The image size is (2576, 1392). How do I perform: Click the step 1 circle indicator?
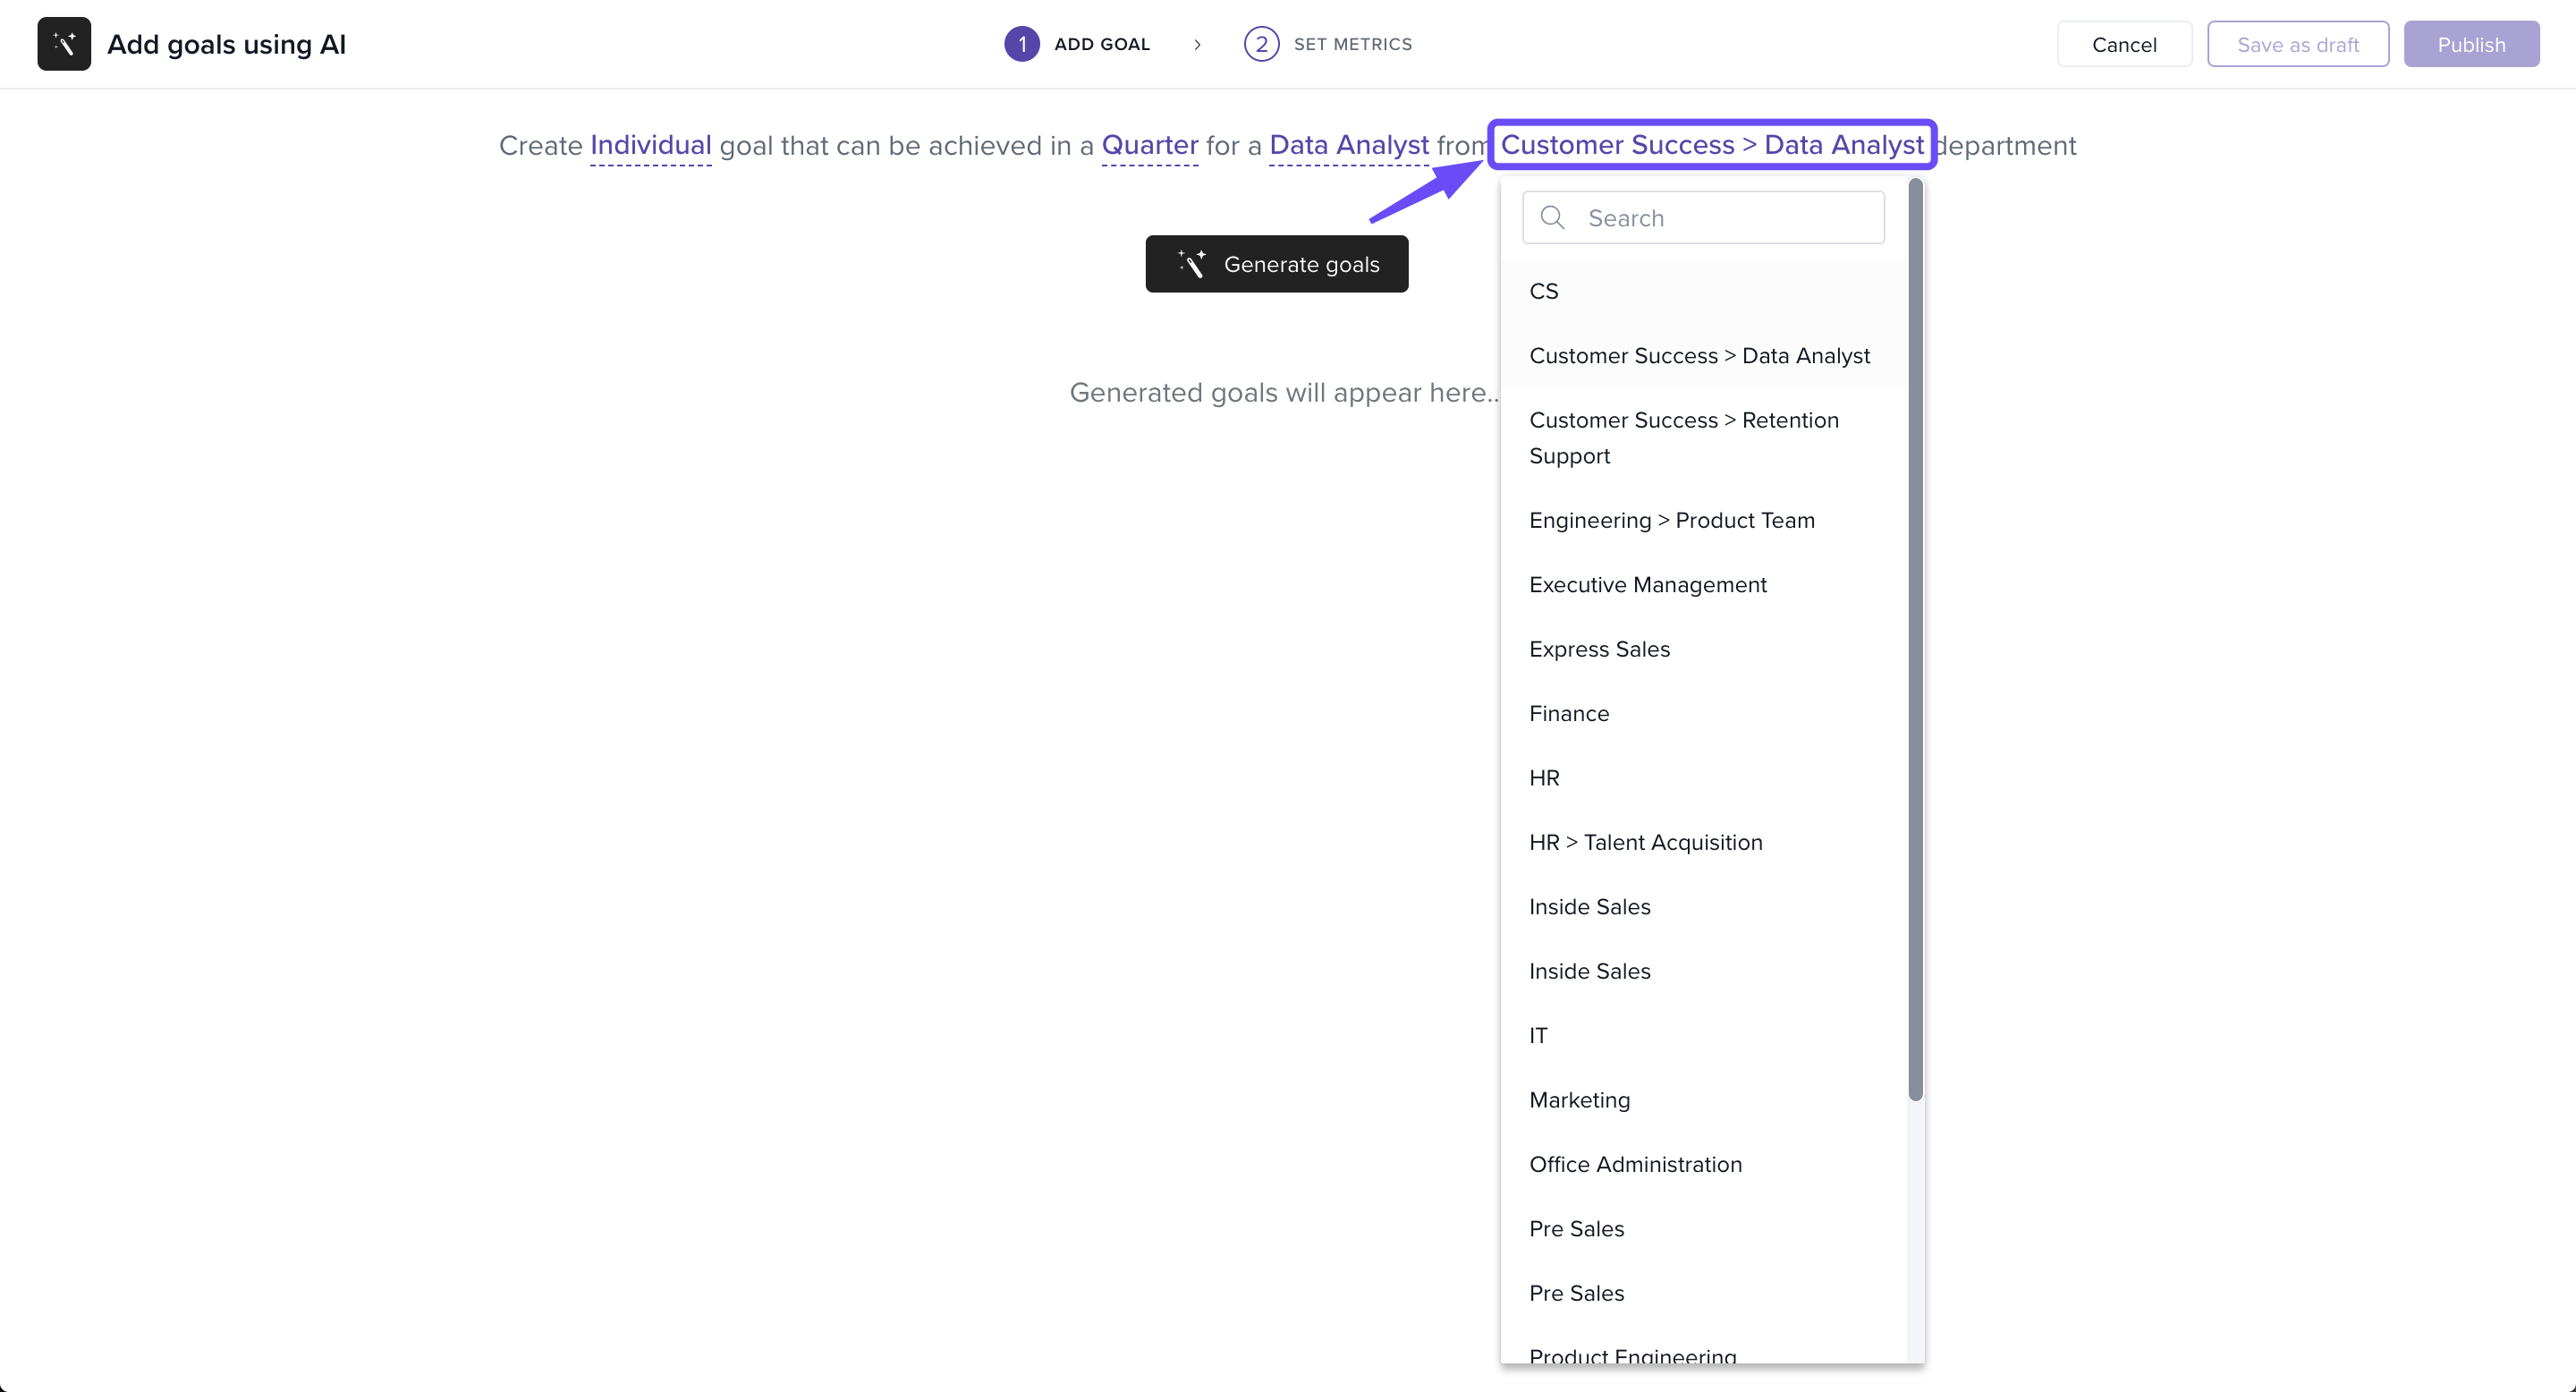[1021, 44]
